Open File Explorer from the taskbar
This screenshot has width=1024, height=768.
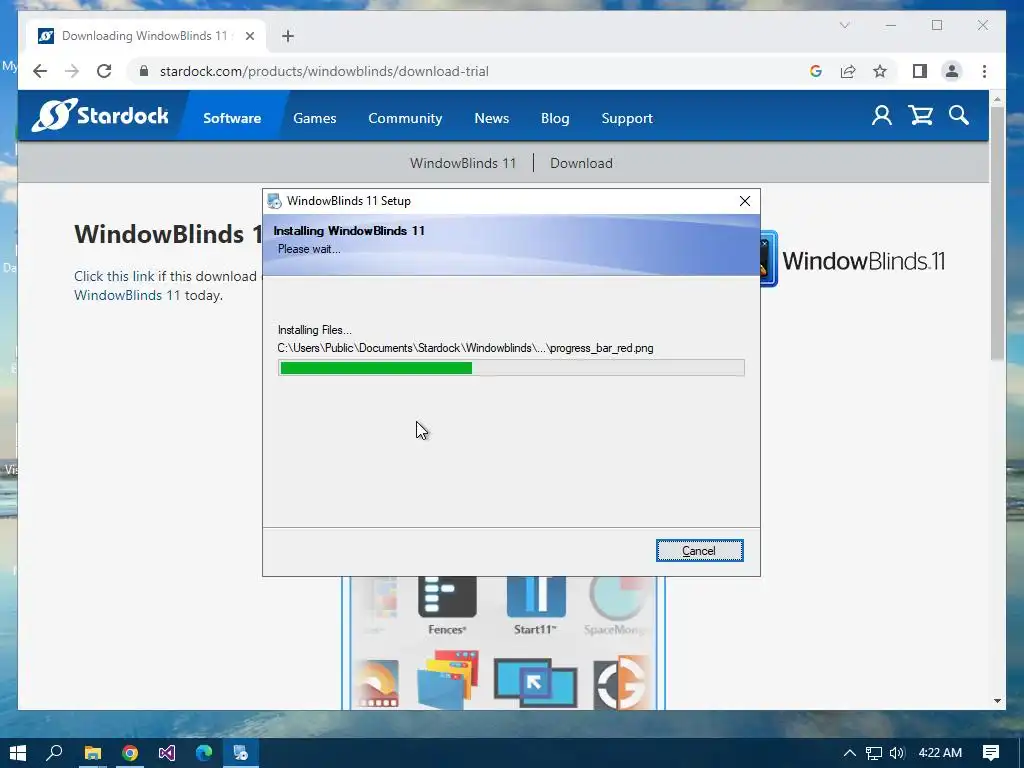93,753
